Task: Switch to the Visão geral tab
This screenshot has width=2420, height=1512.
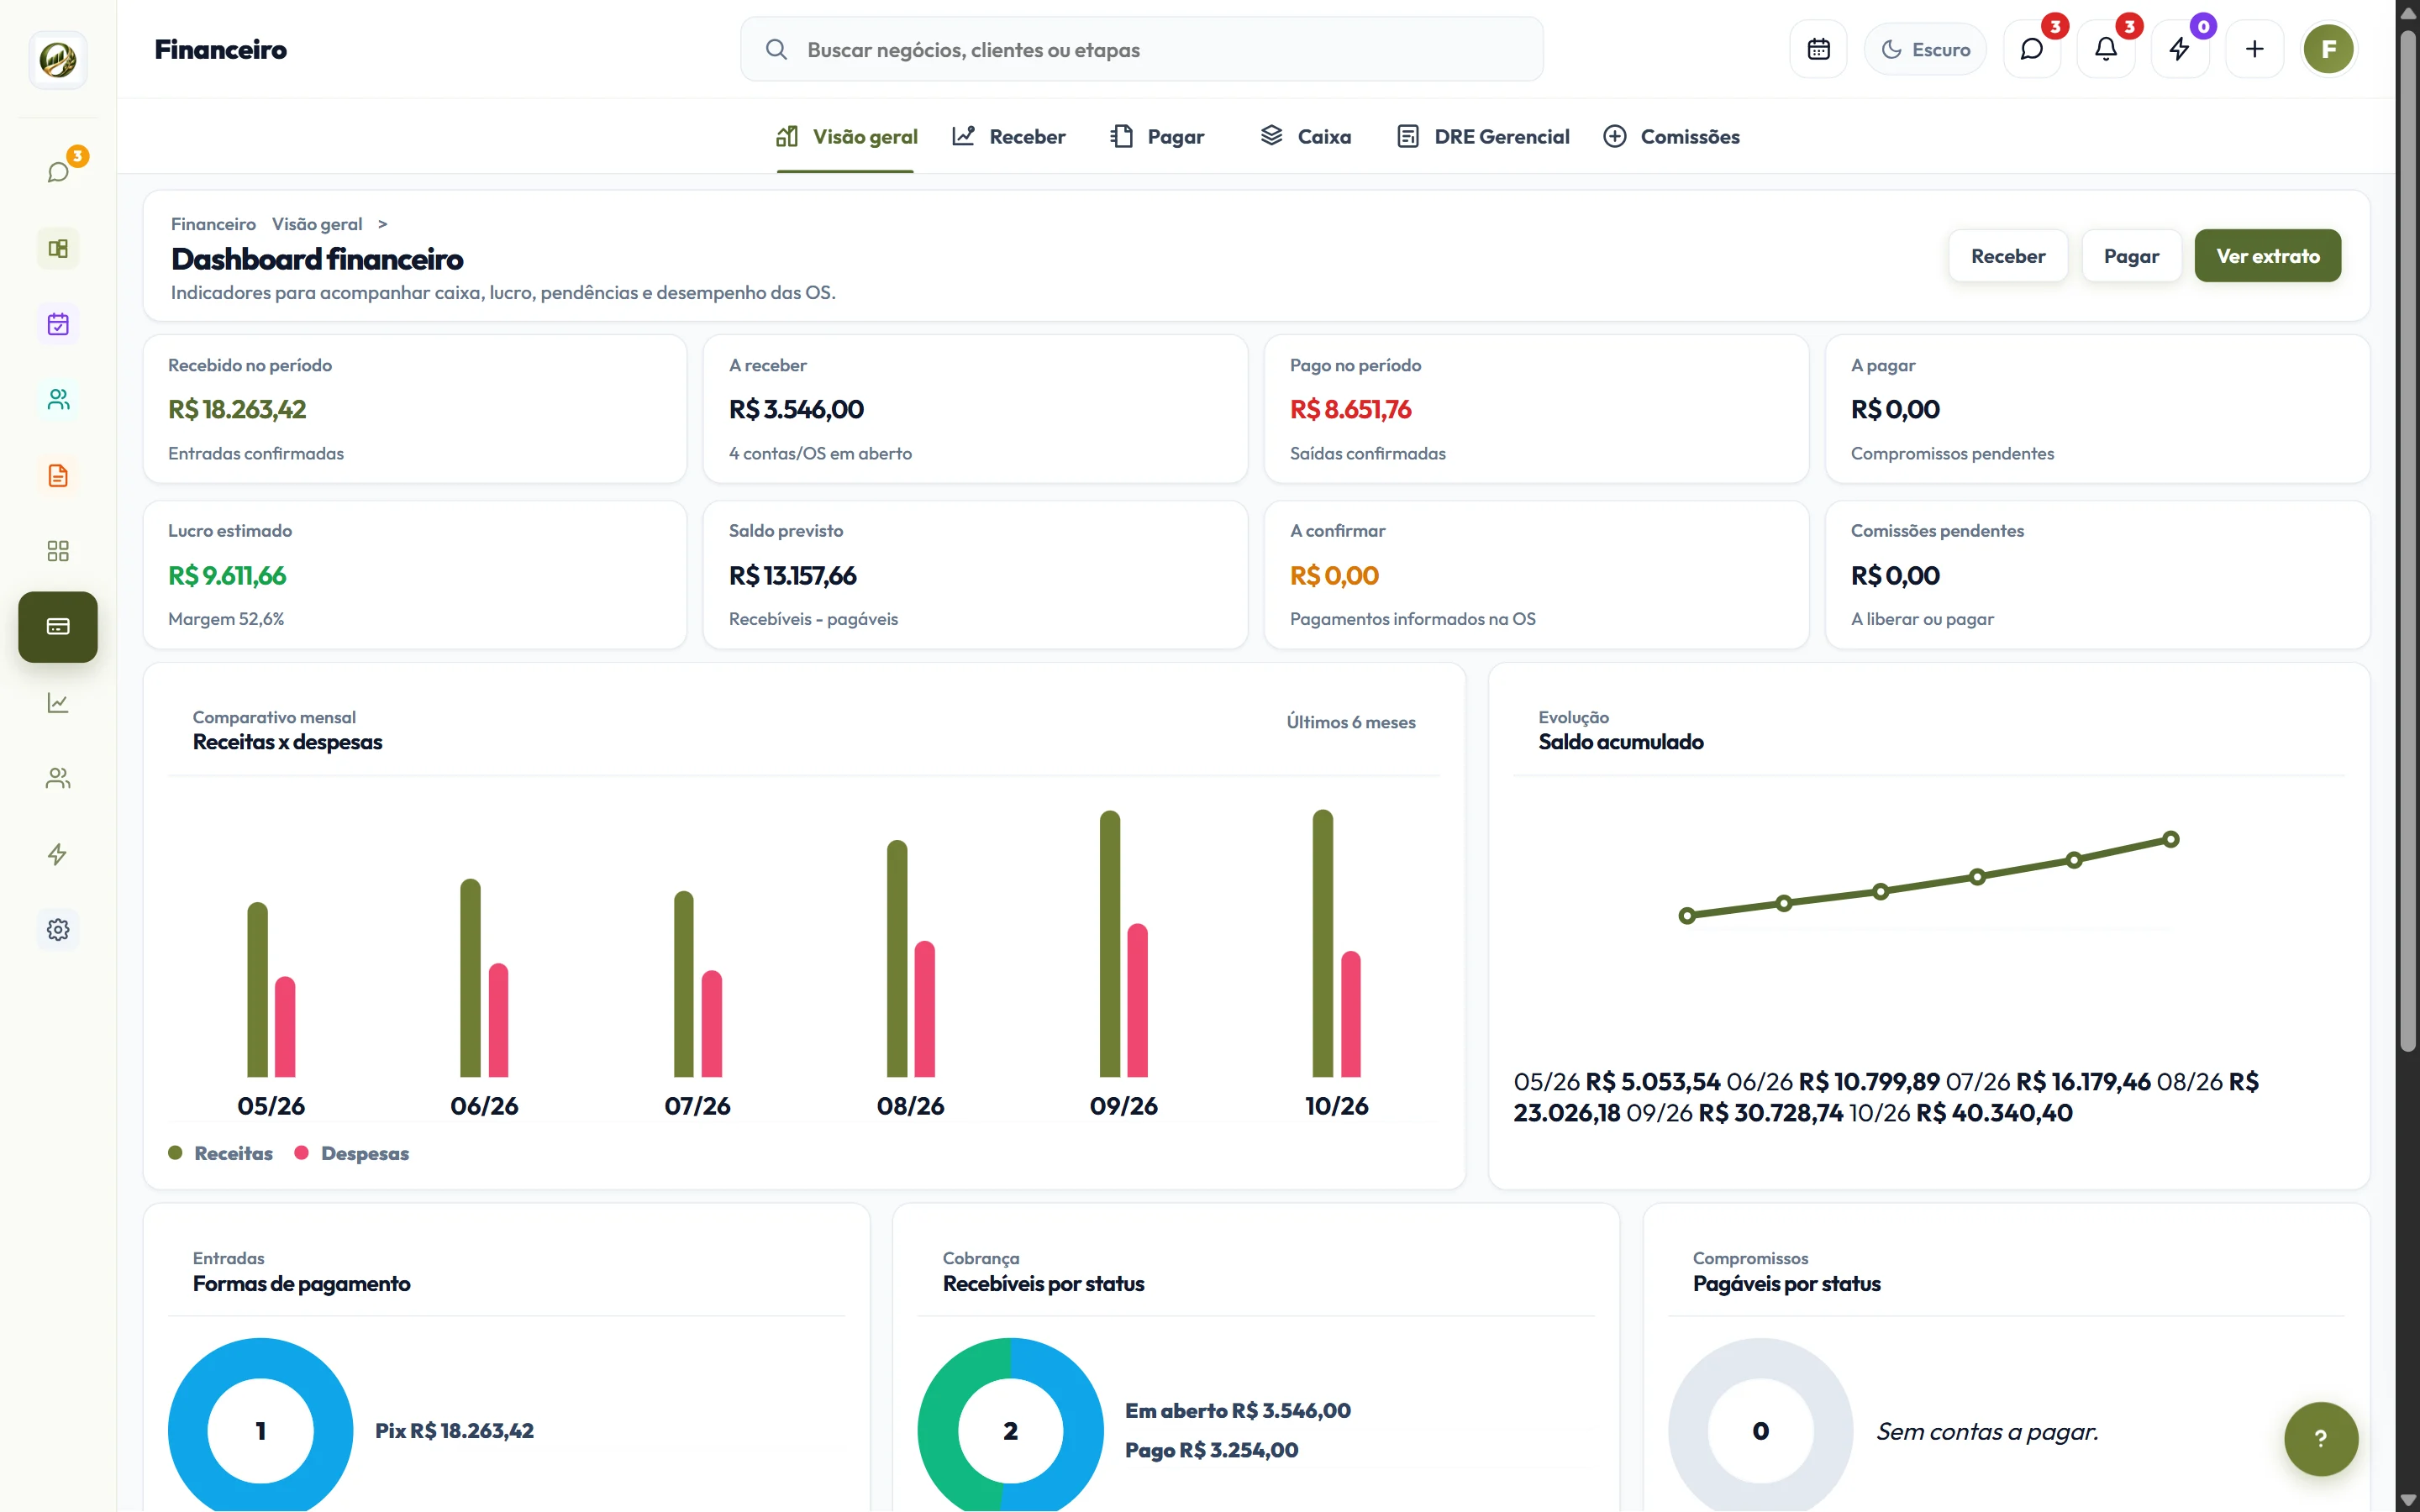Action: click(846, 137)
